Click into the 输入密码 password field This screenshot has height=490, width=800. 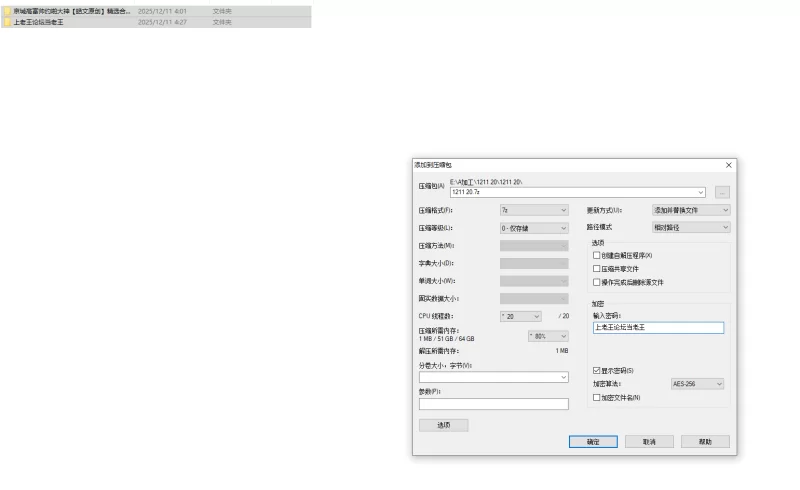658,328
